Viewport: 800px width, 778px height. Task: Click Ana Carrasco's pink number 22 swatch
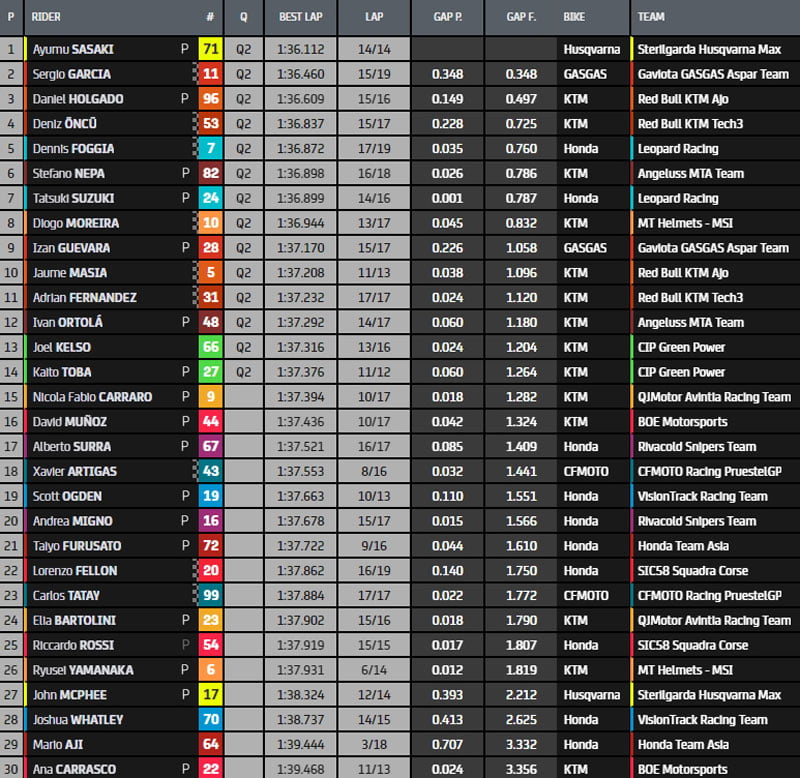tap(211, 768)
